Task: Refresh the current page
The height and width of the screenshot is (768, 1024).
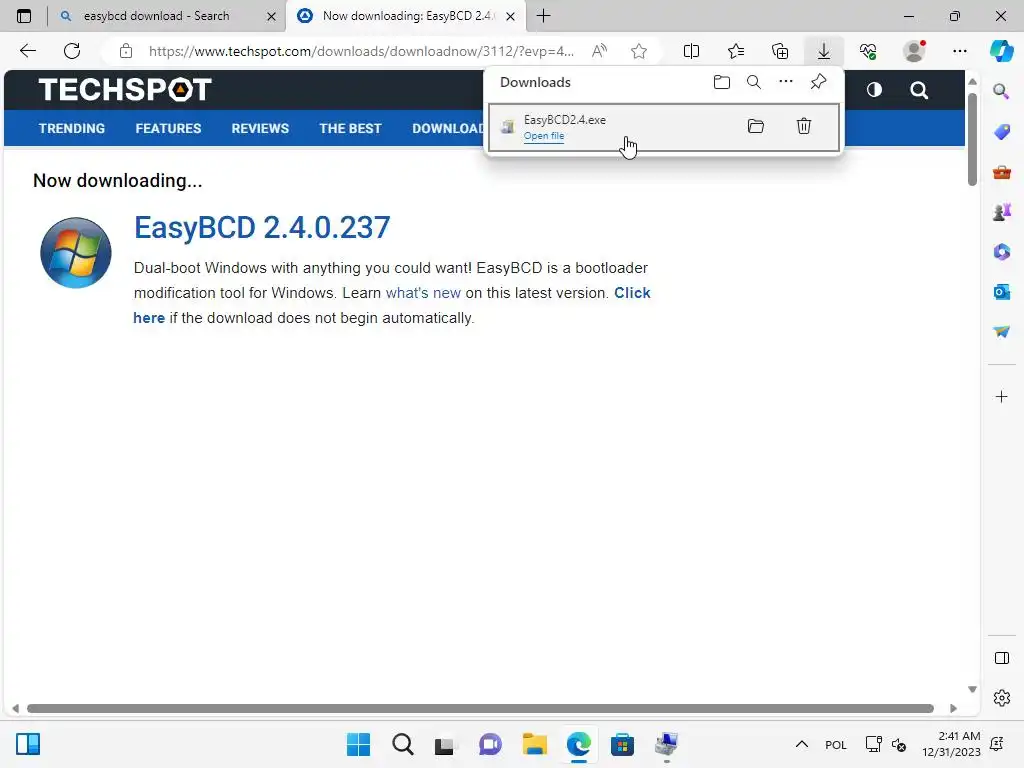Action: click(72, 51)
